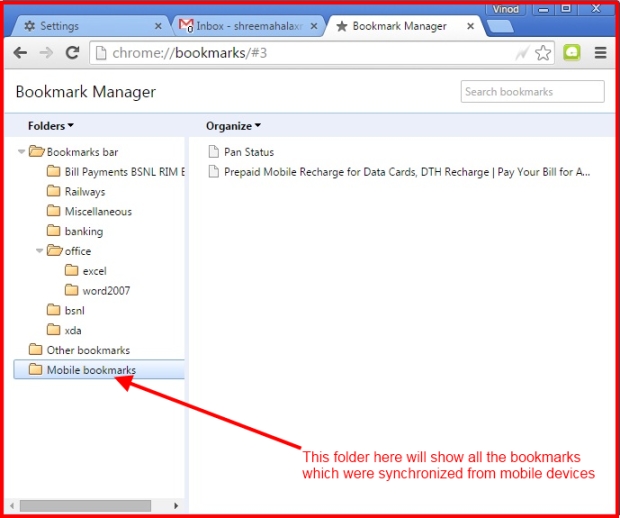
Task: Close the Settings tab
Action: pos(158,26)
